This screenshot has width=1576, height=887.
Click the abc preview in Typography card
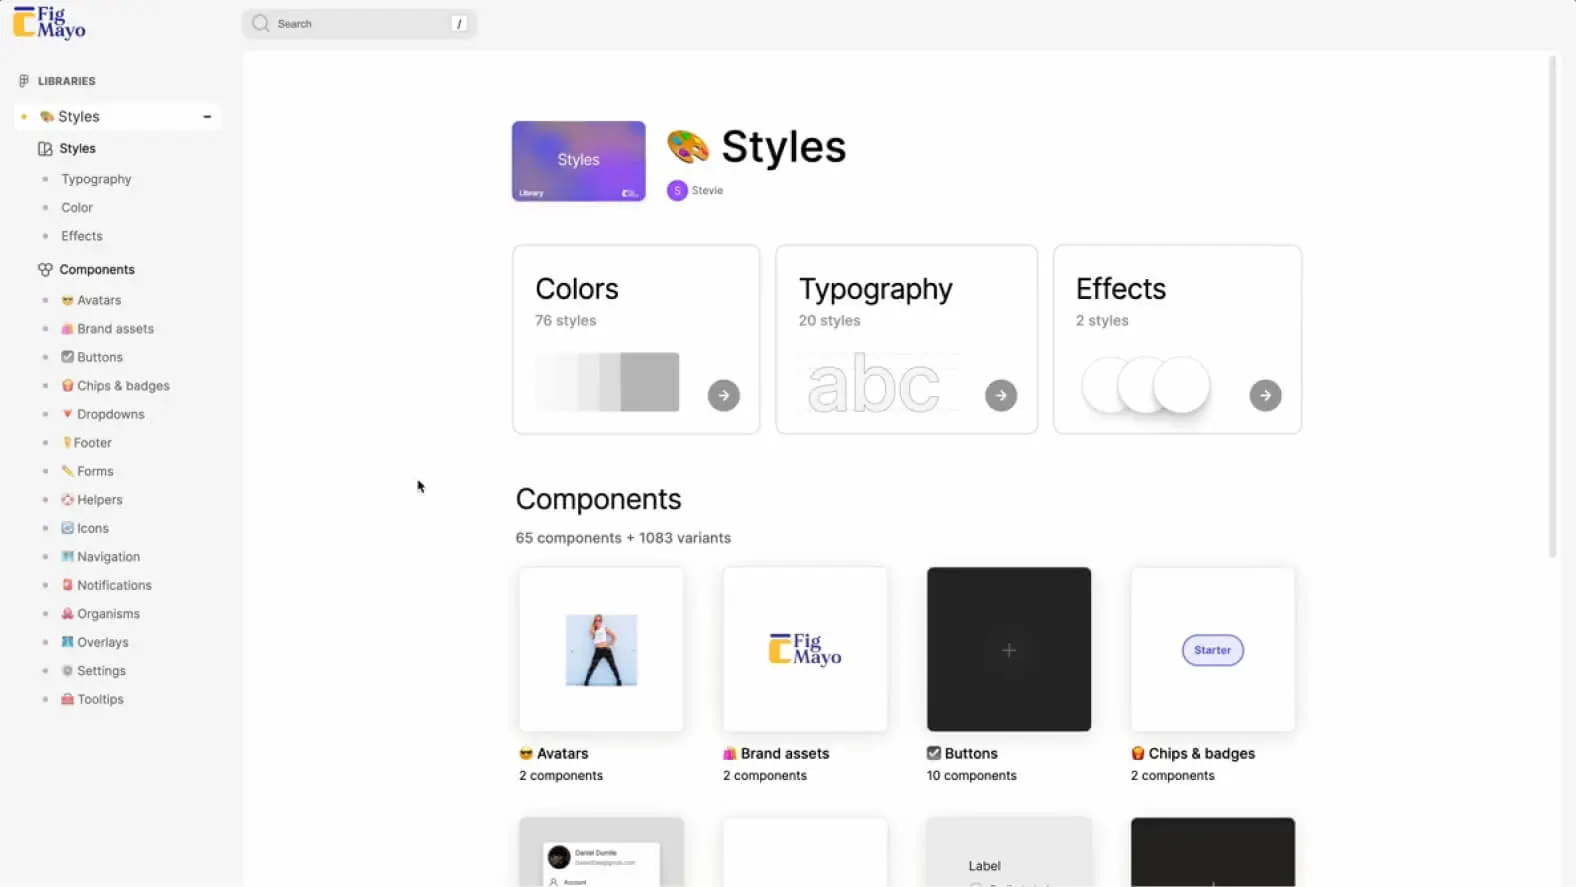click(874, 385)
